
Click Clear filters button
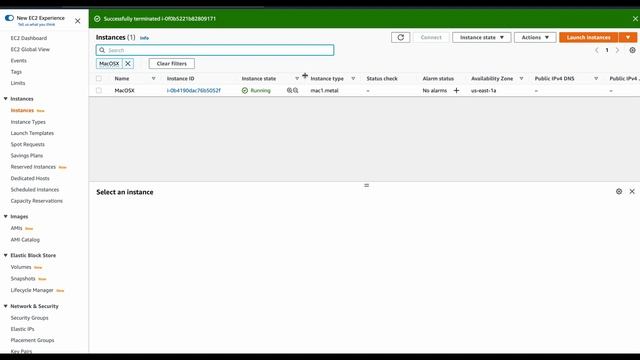pyautogui.click(x=171, y=64)
